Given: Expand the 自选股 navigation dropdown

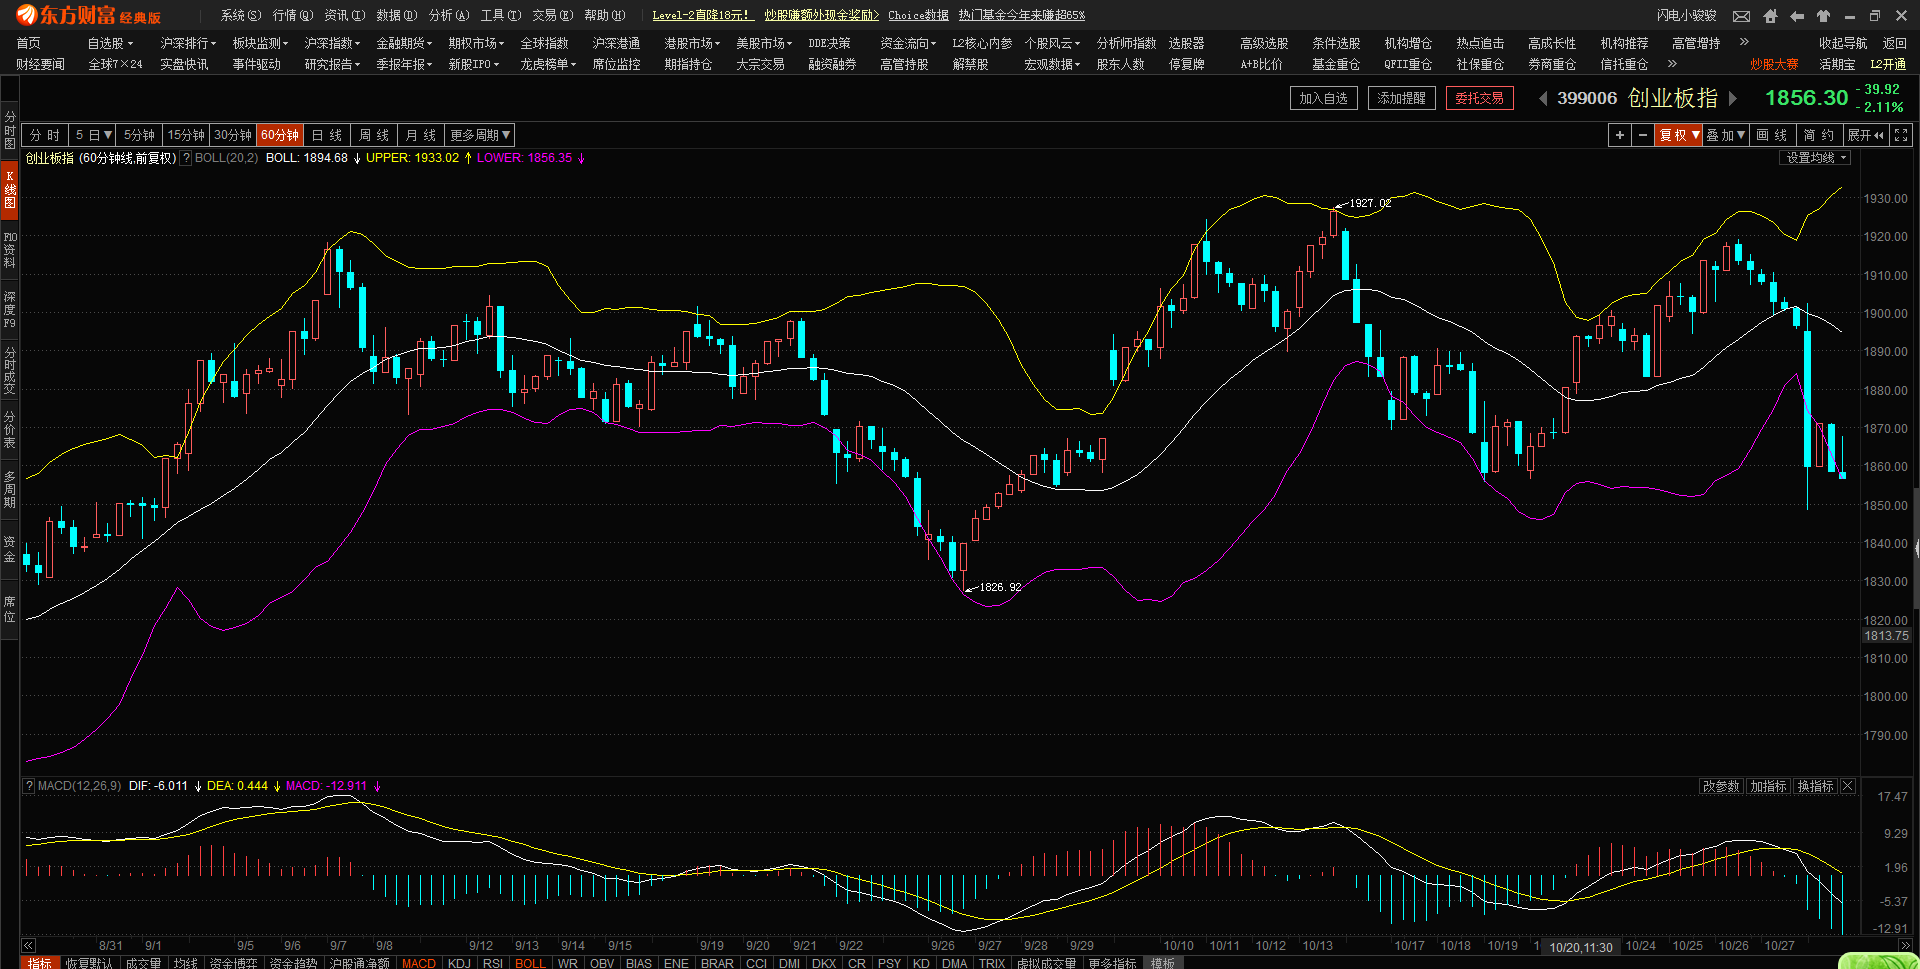Looking at the screenshot, I should pos(110,43).
